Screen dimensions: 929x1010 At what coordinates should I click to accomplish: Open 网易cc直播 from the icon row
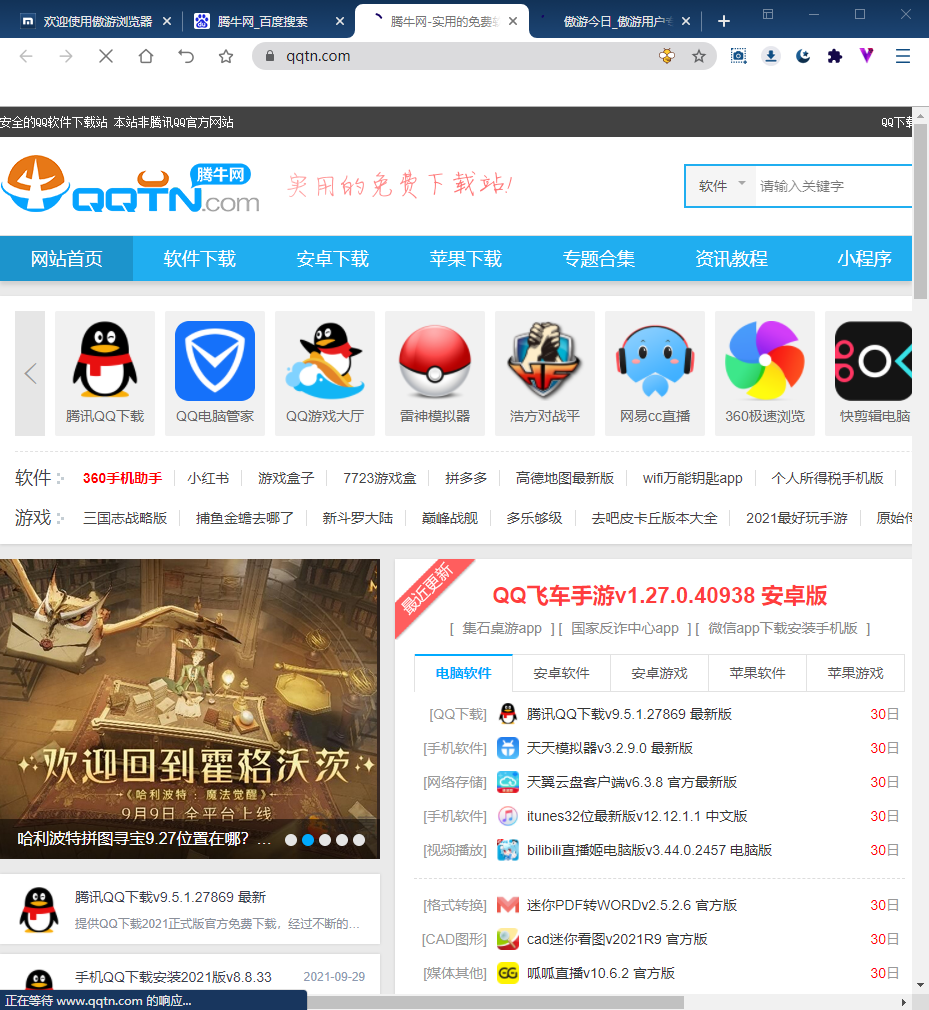655,360
